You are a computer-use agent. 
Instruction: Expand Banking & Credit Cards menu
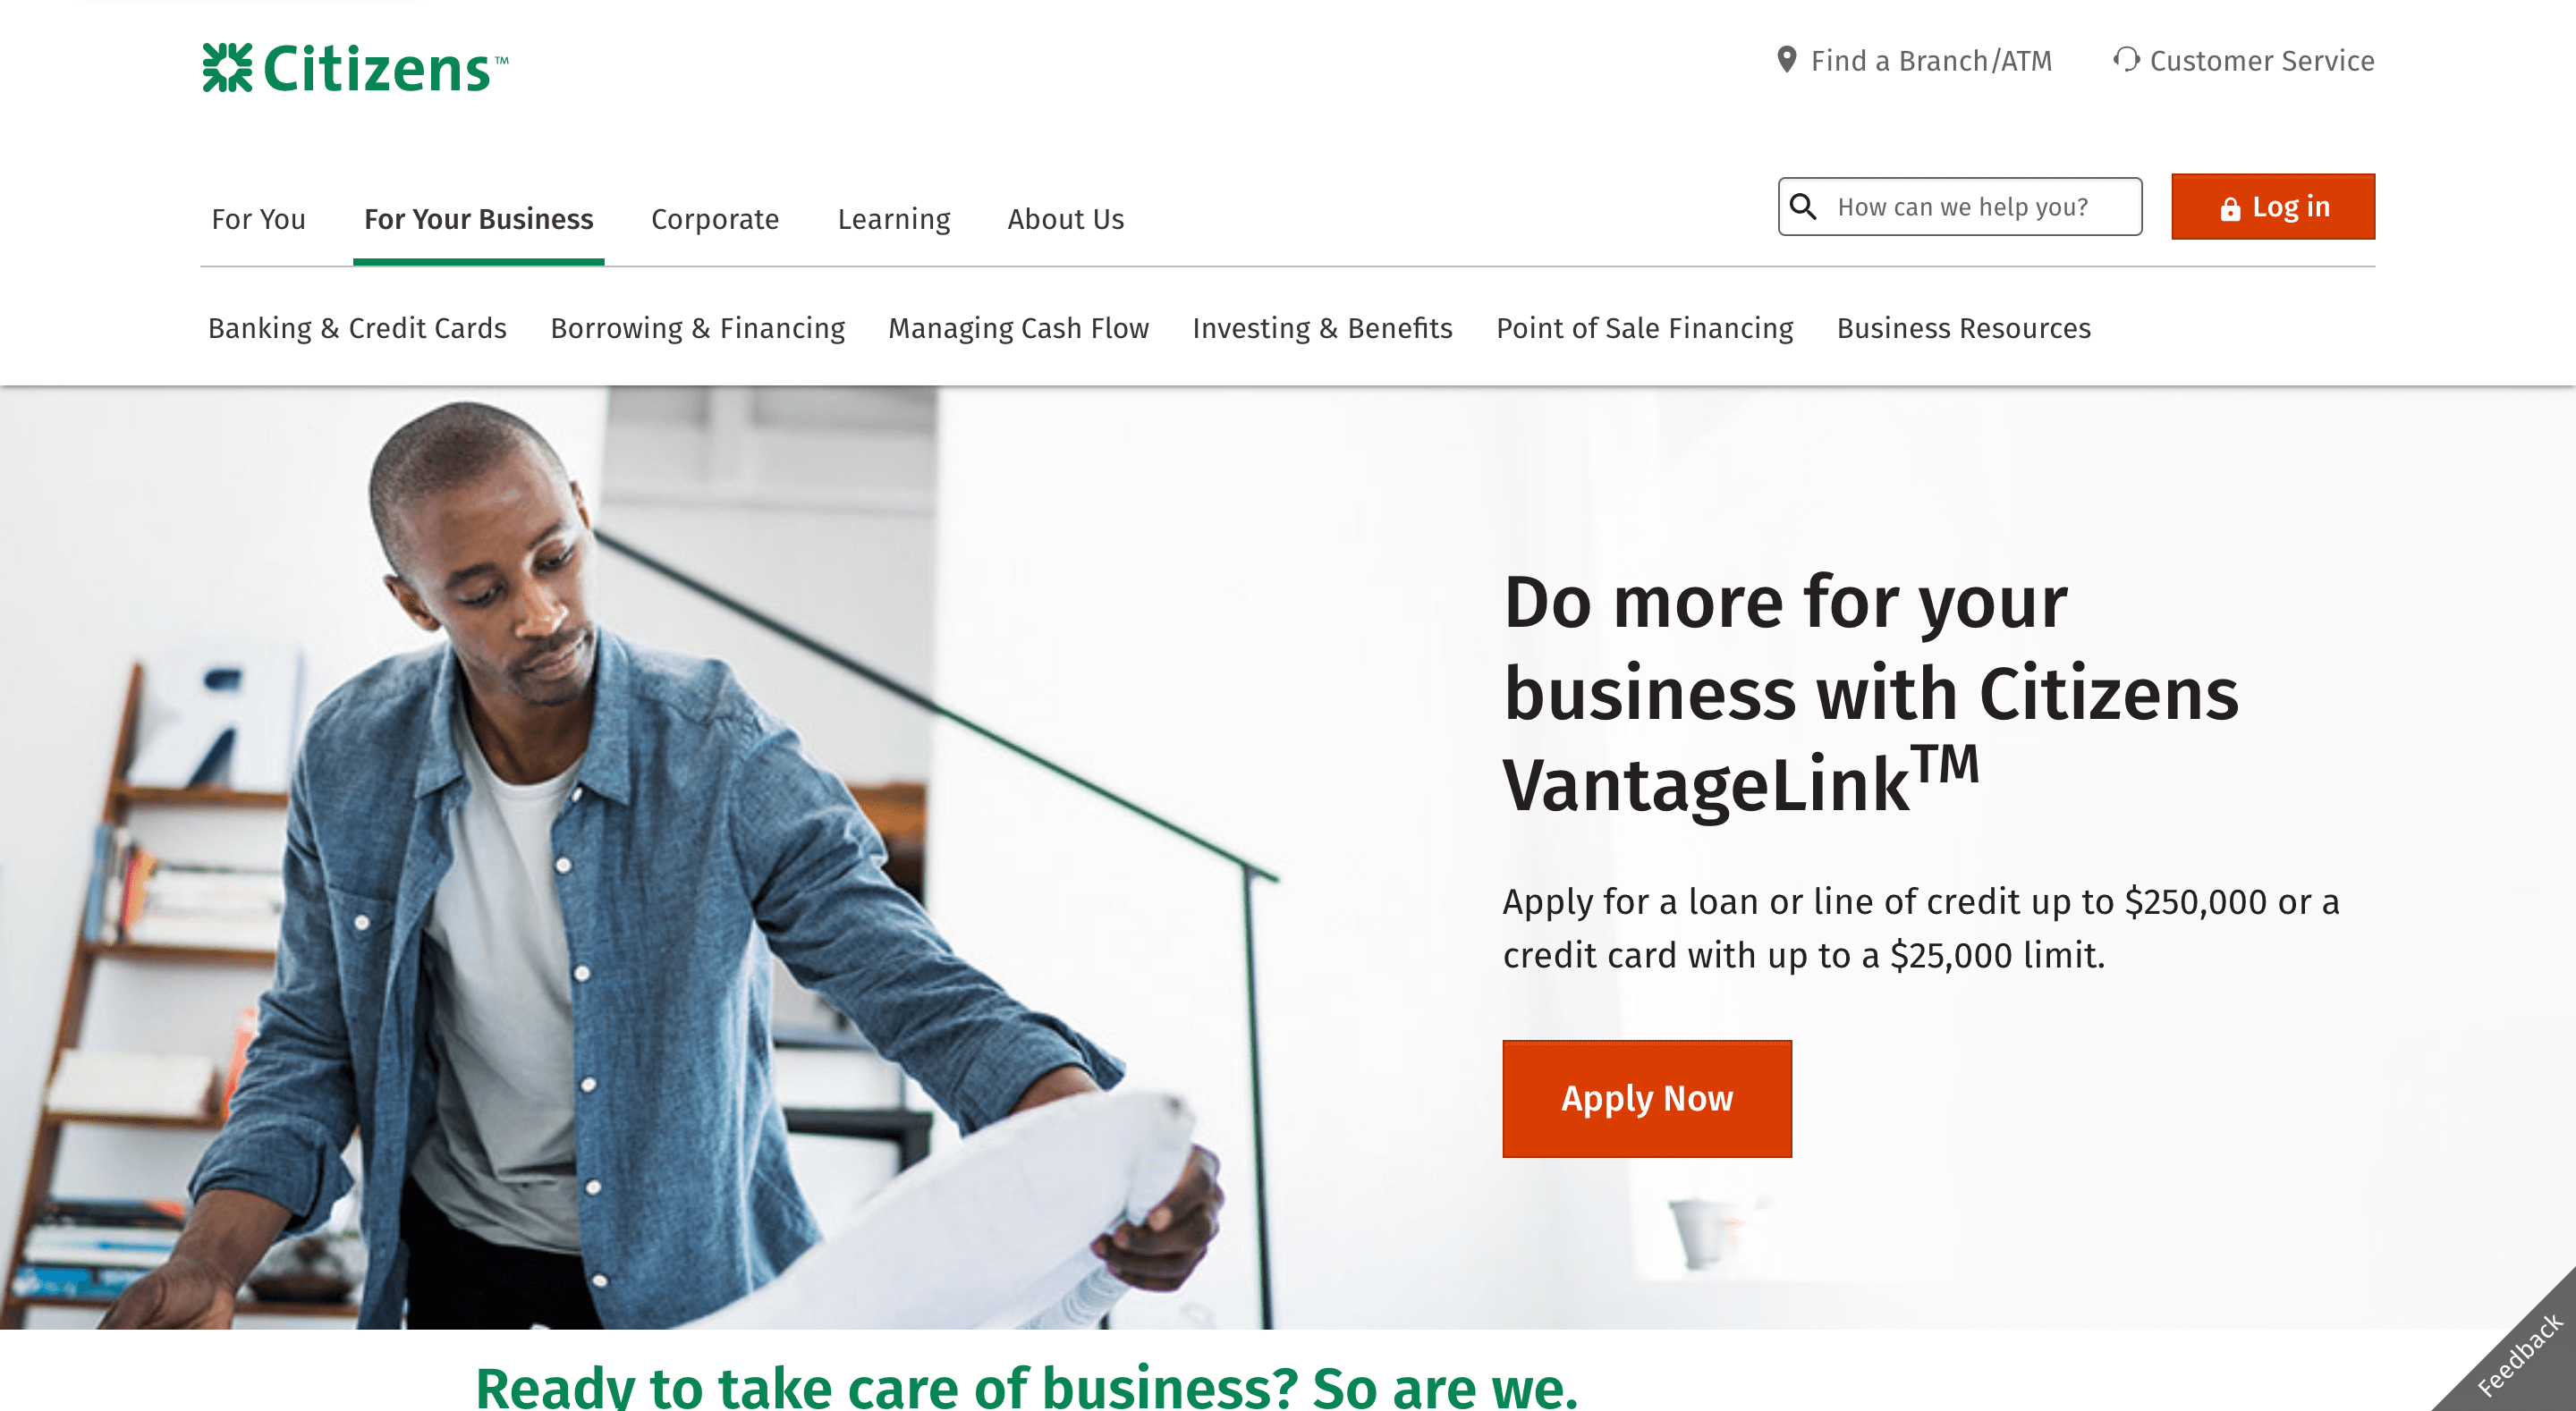tap(357, 328)
